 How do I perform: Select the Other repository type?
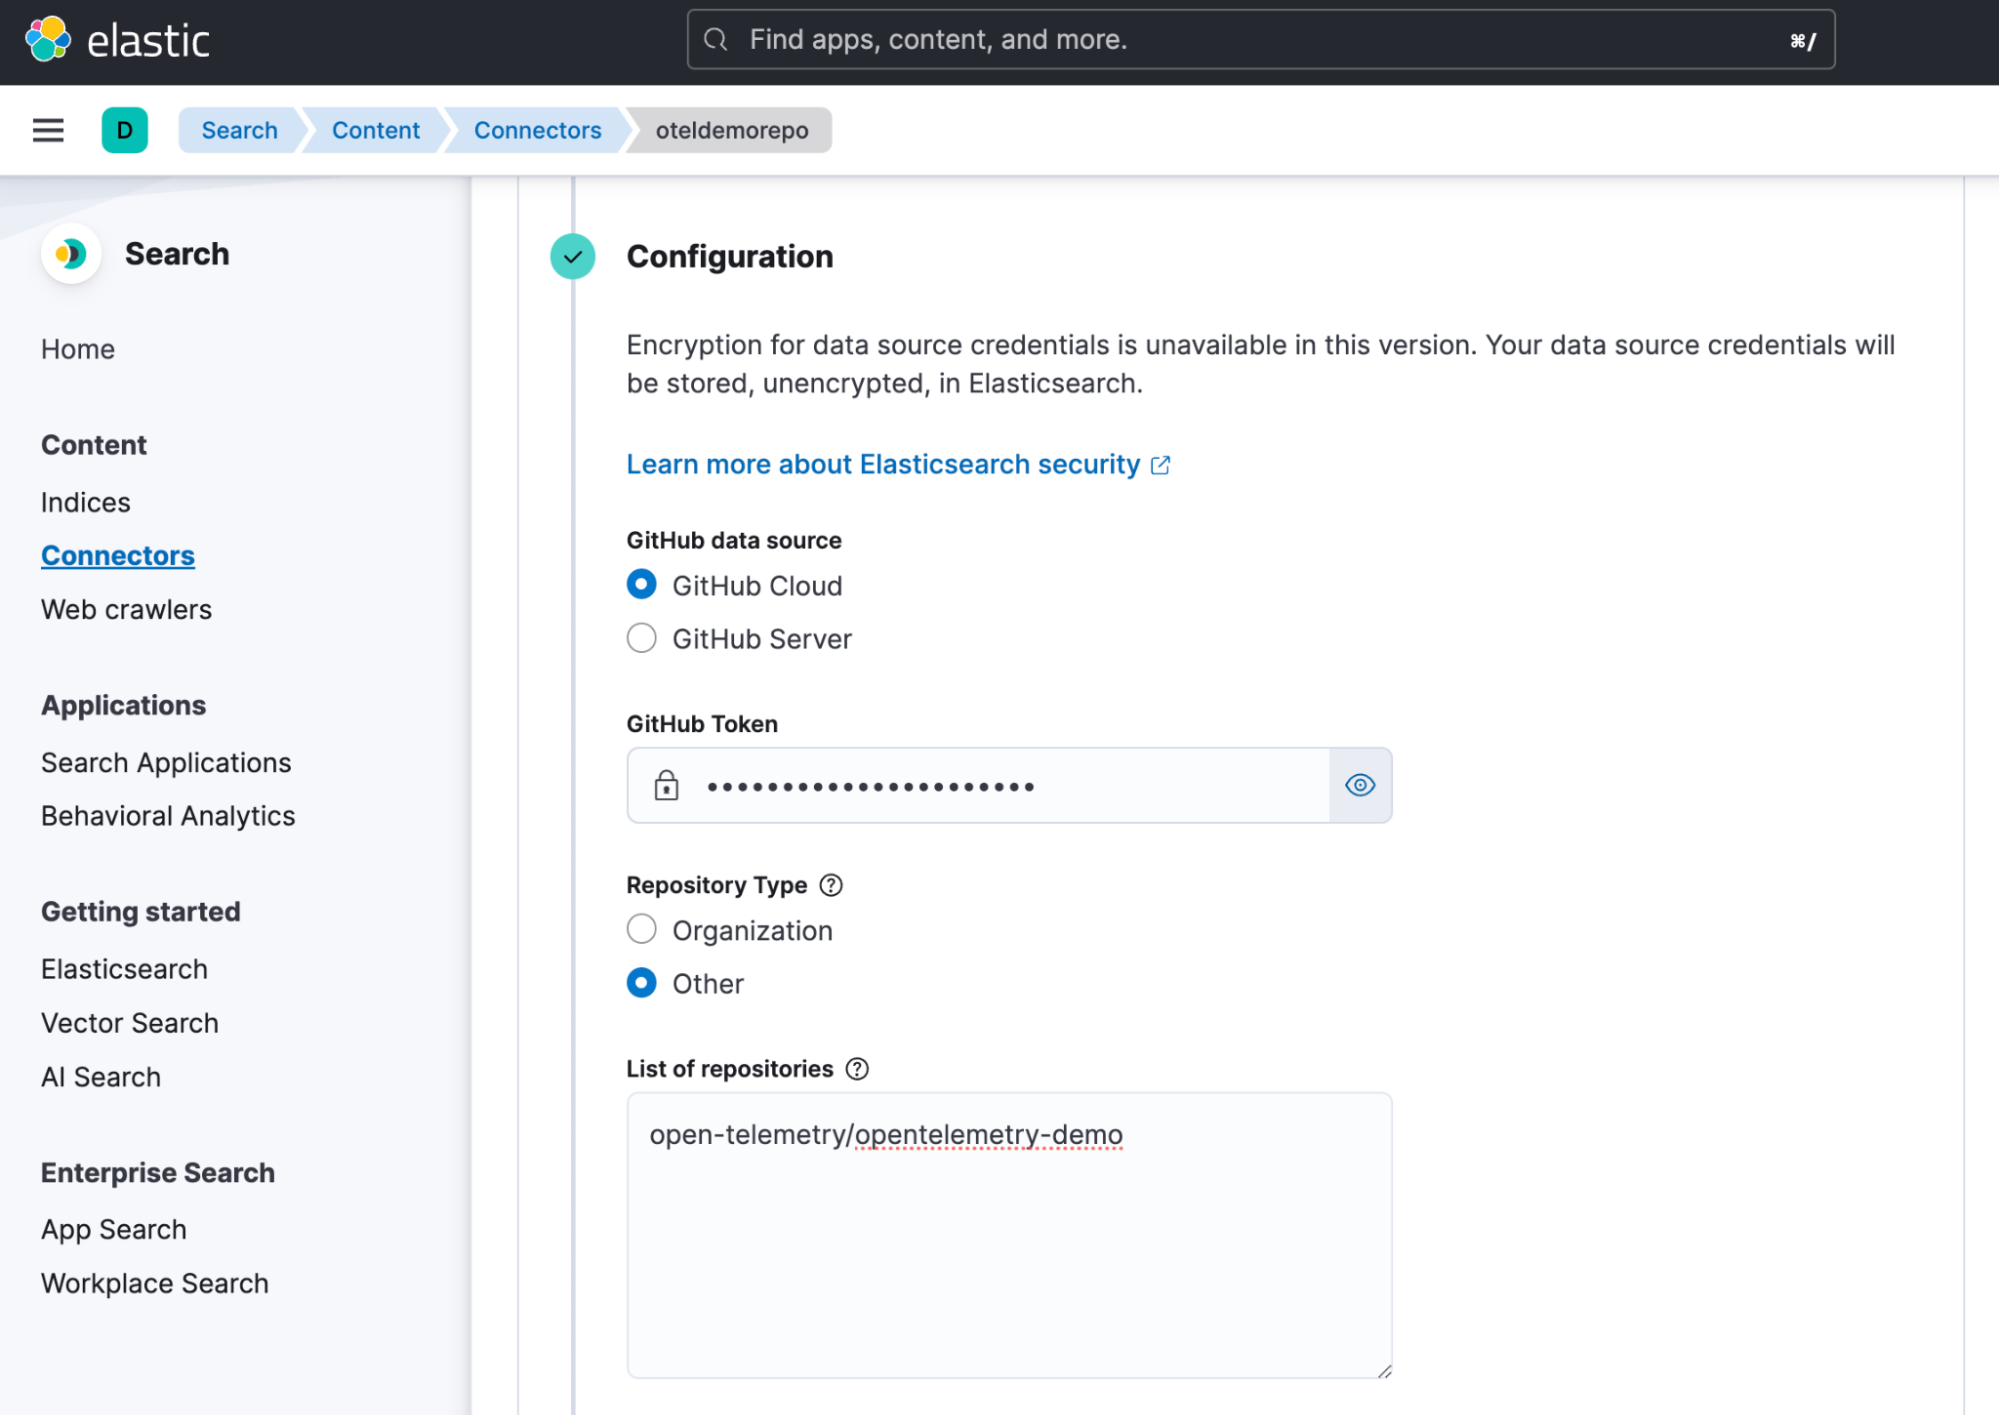pyautogui.click(x=642, y=983)
